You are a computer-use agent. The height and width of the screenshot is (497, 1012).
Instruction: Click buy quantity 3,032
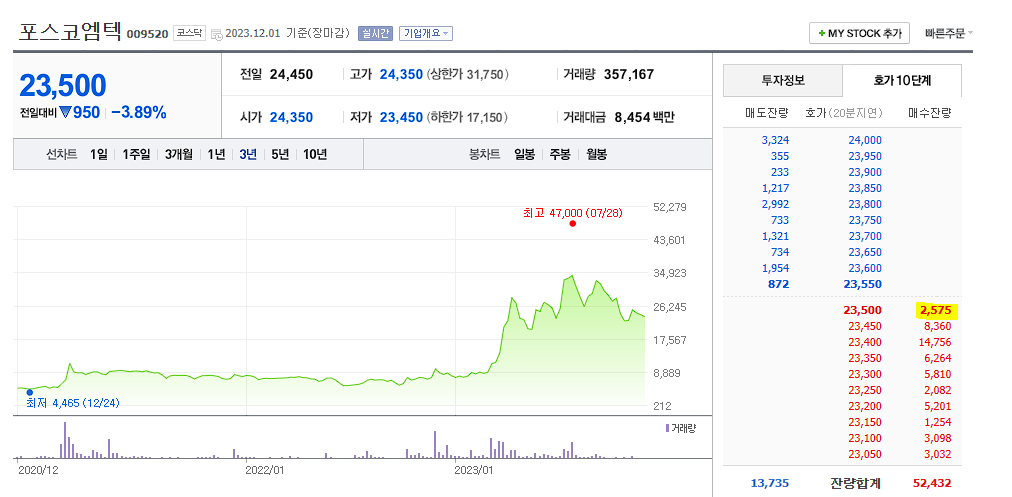click(x=938, y=454)
